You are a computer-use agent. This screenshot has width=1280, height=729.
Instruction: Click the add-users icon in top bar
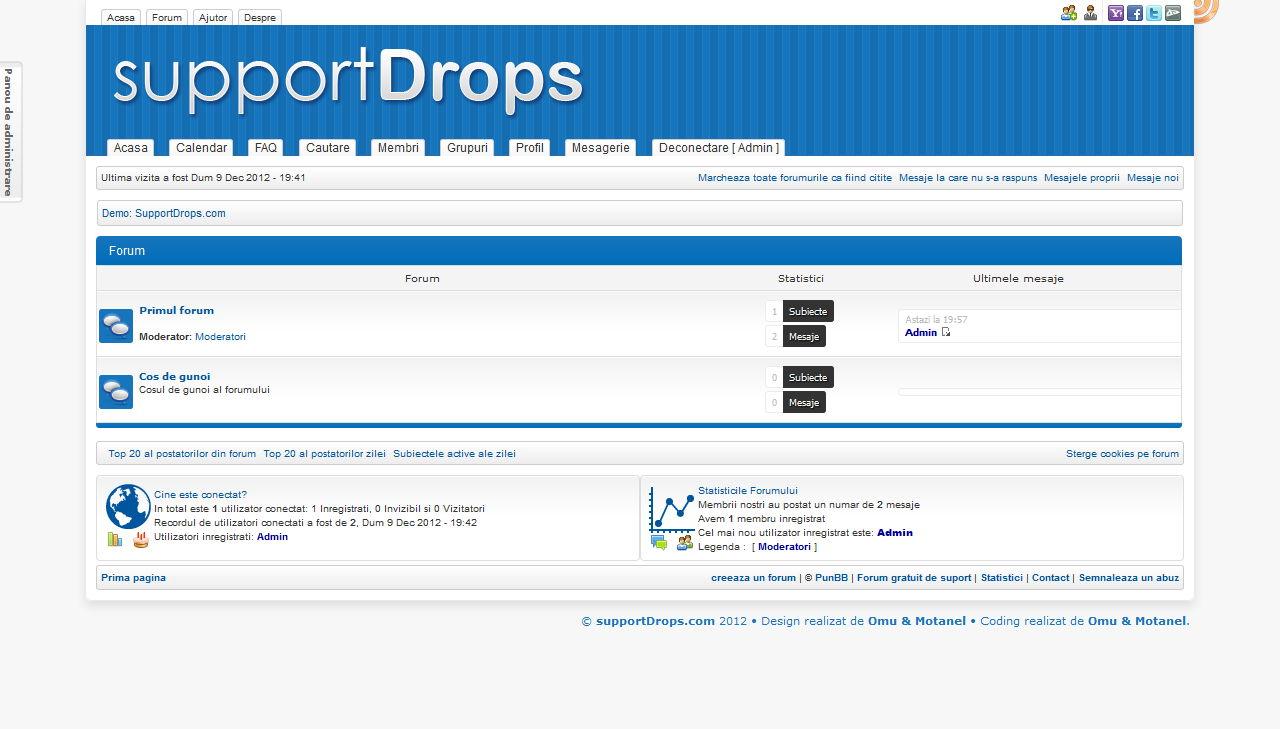pos(1069,13)
